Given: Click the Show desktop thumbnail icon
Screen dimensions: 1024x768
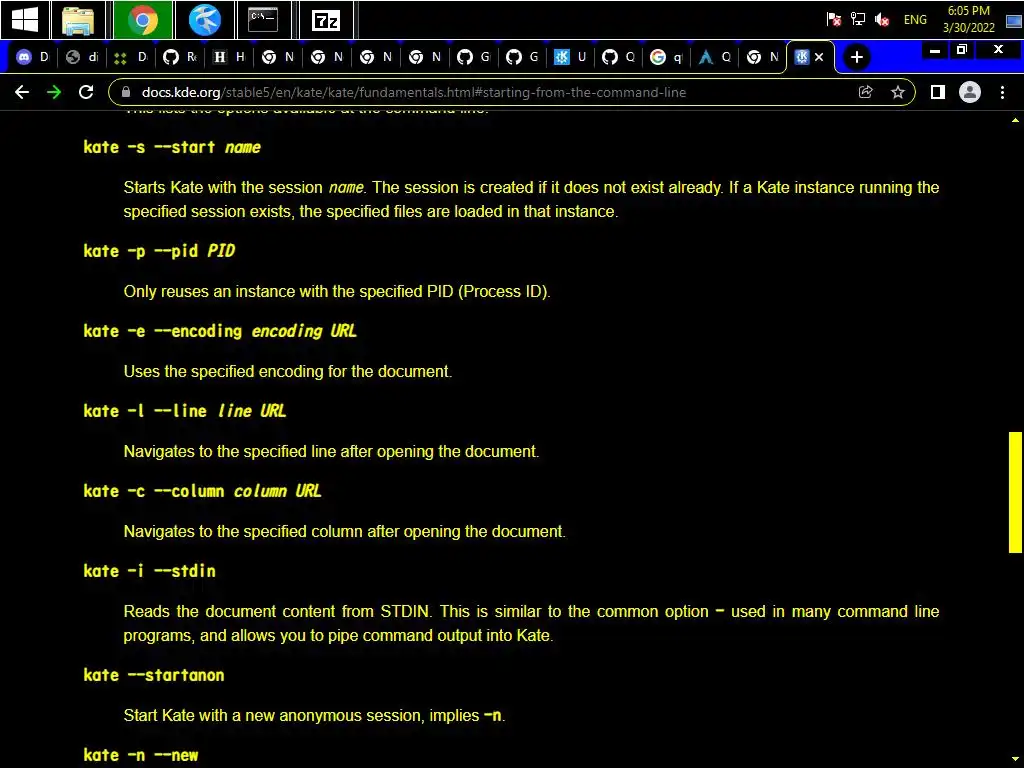Looking at the screenshot, I should tap(1014, 22).
